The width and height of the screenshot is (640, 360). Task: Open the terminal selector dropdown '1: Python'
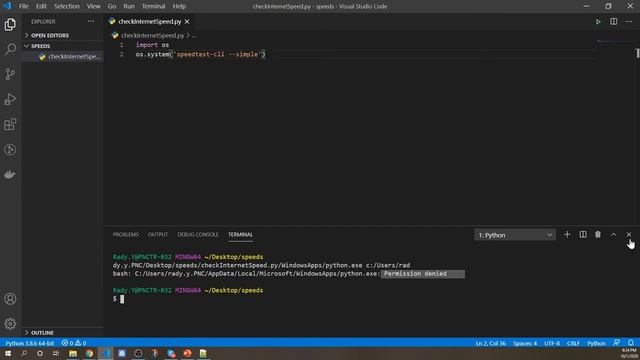coord(515,235)
